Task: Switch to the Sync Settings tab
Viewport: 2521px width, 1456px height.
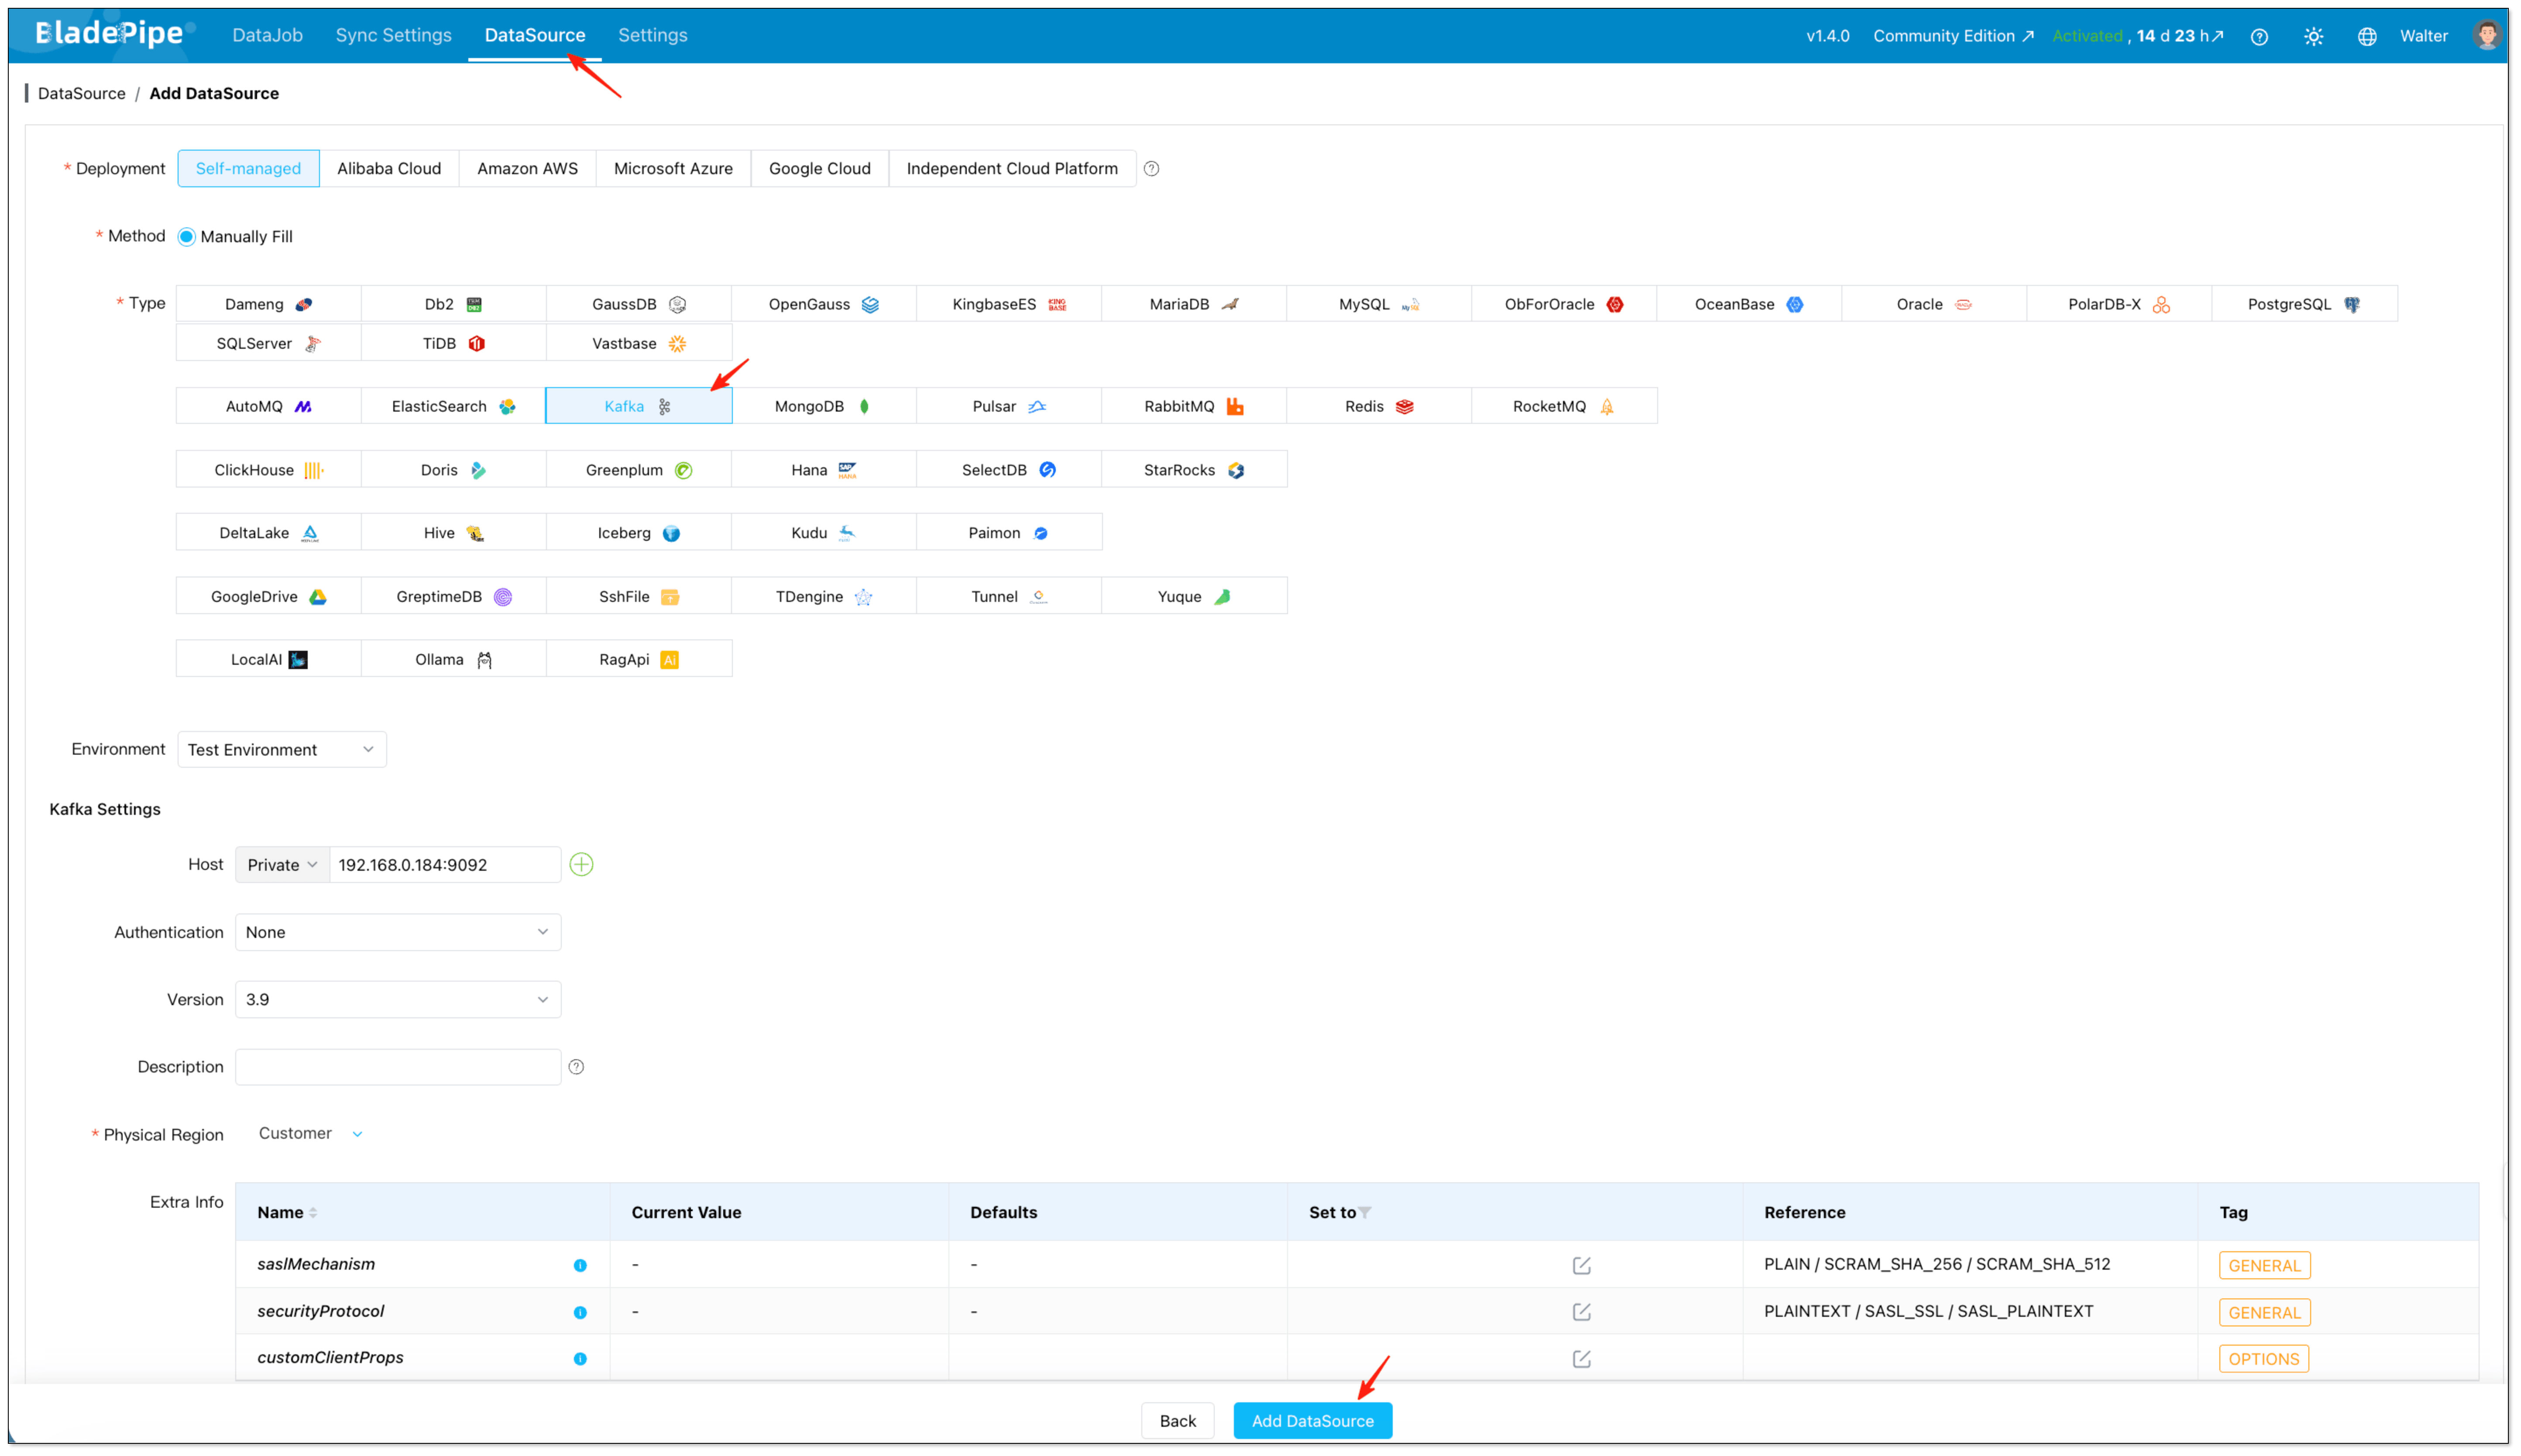Action: pos(393,34)
